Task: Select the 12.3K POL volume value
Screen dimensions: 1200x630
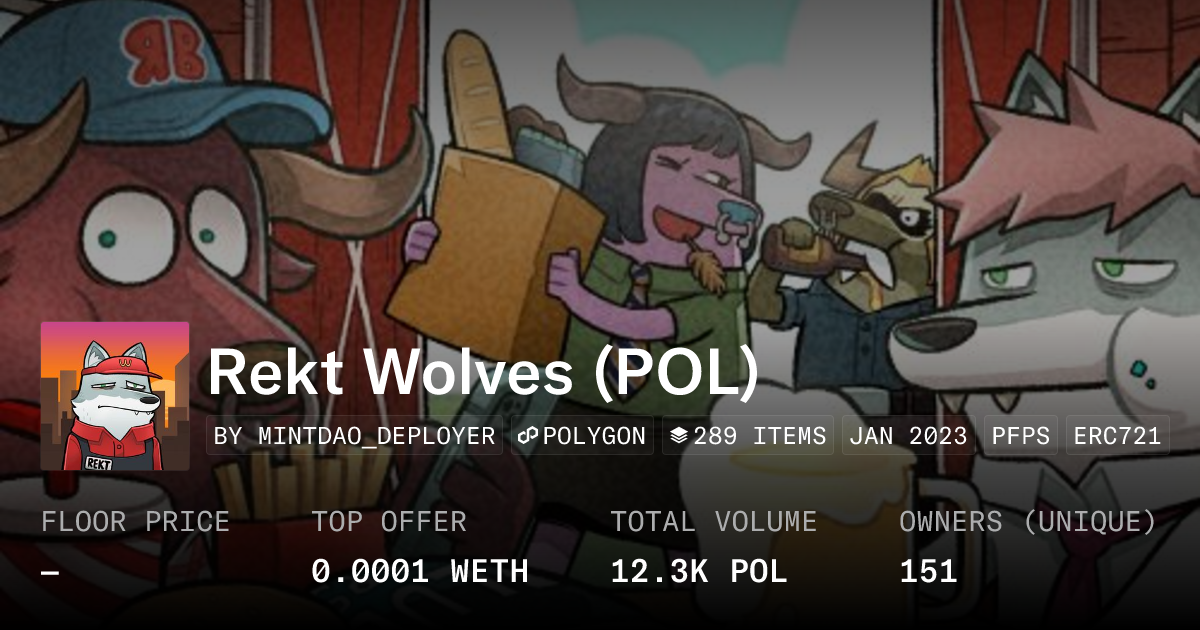Action: tap(699, 572)
